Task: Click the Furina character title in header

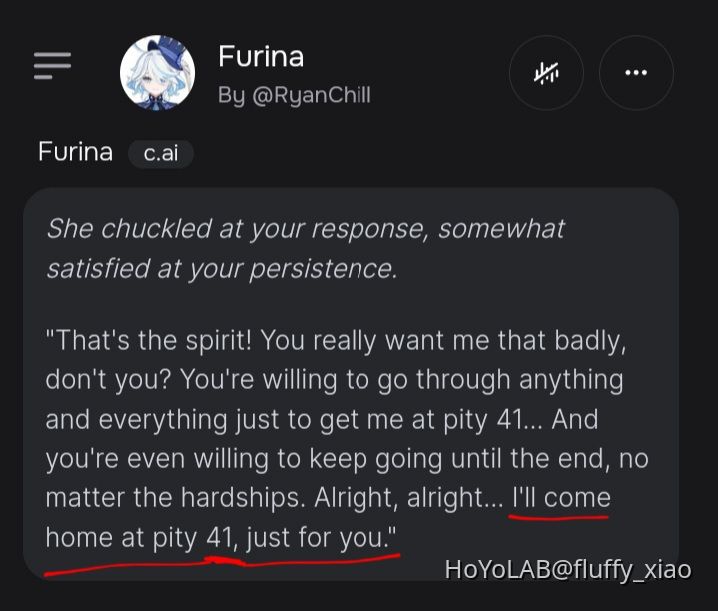Action: tap(261, 56)
